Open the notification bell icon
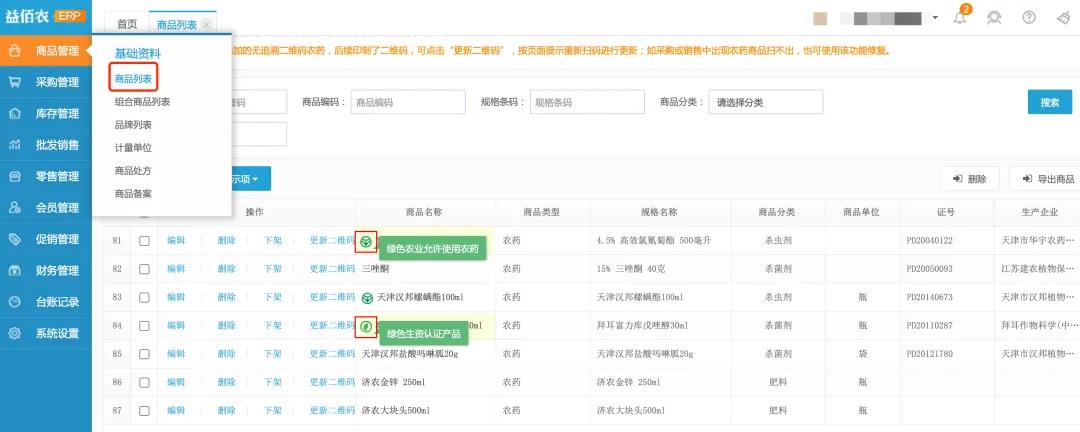The height and width of the screenshot is (432, 1080). [x=960, y=19]
